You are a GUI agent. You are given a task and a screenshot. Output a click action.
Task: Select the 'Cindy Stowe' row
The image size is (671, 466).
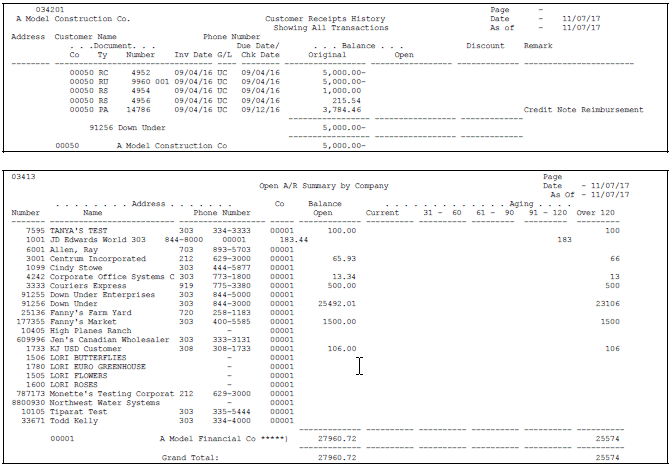[76, 268]
